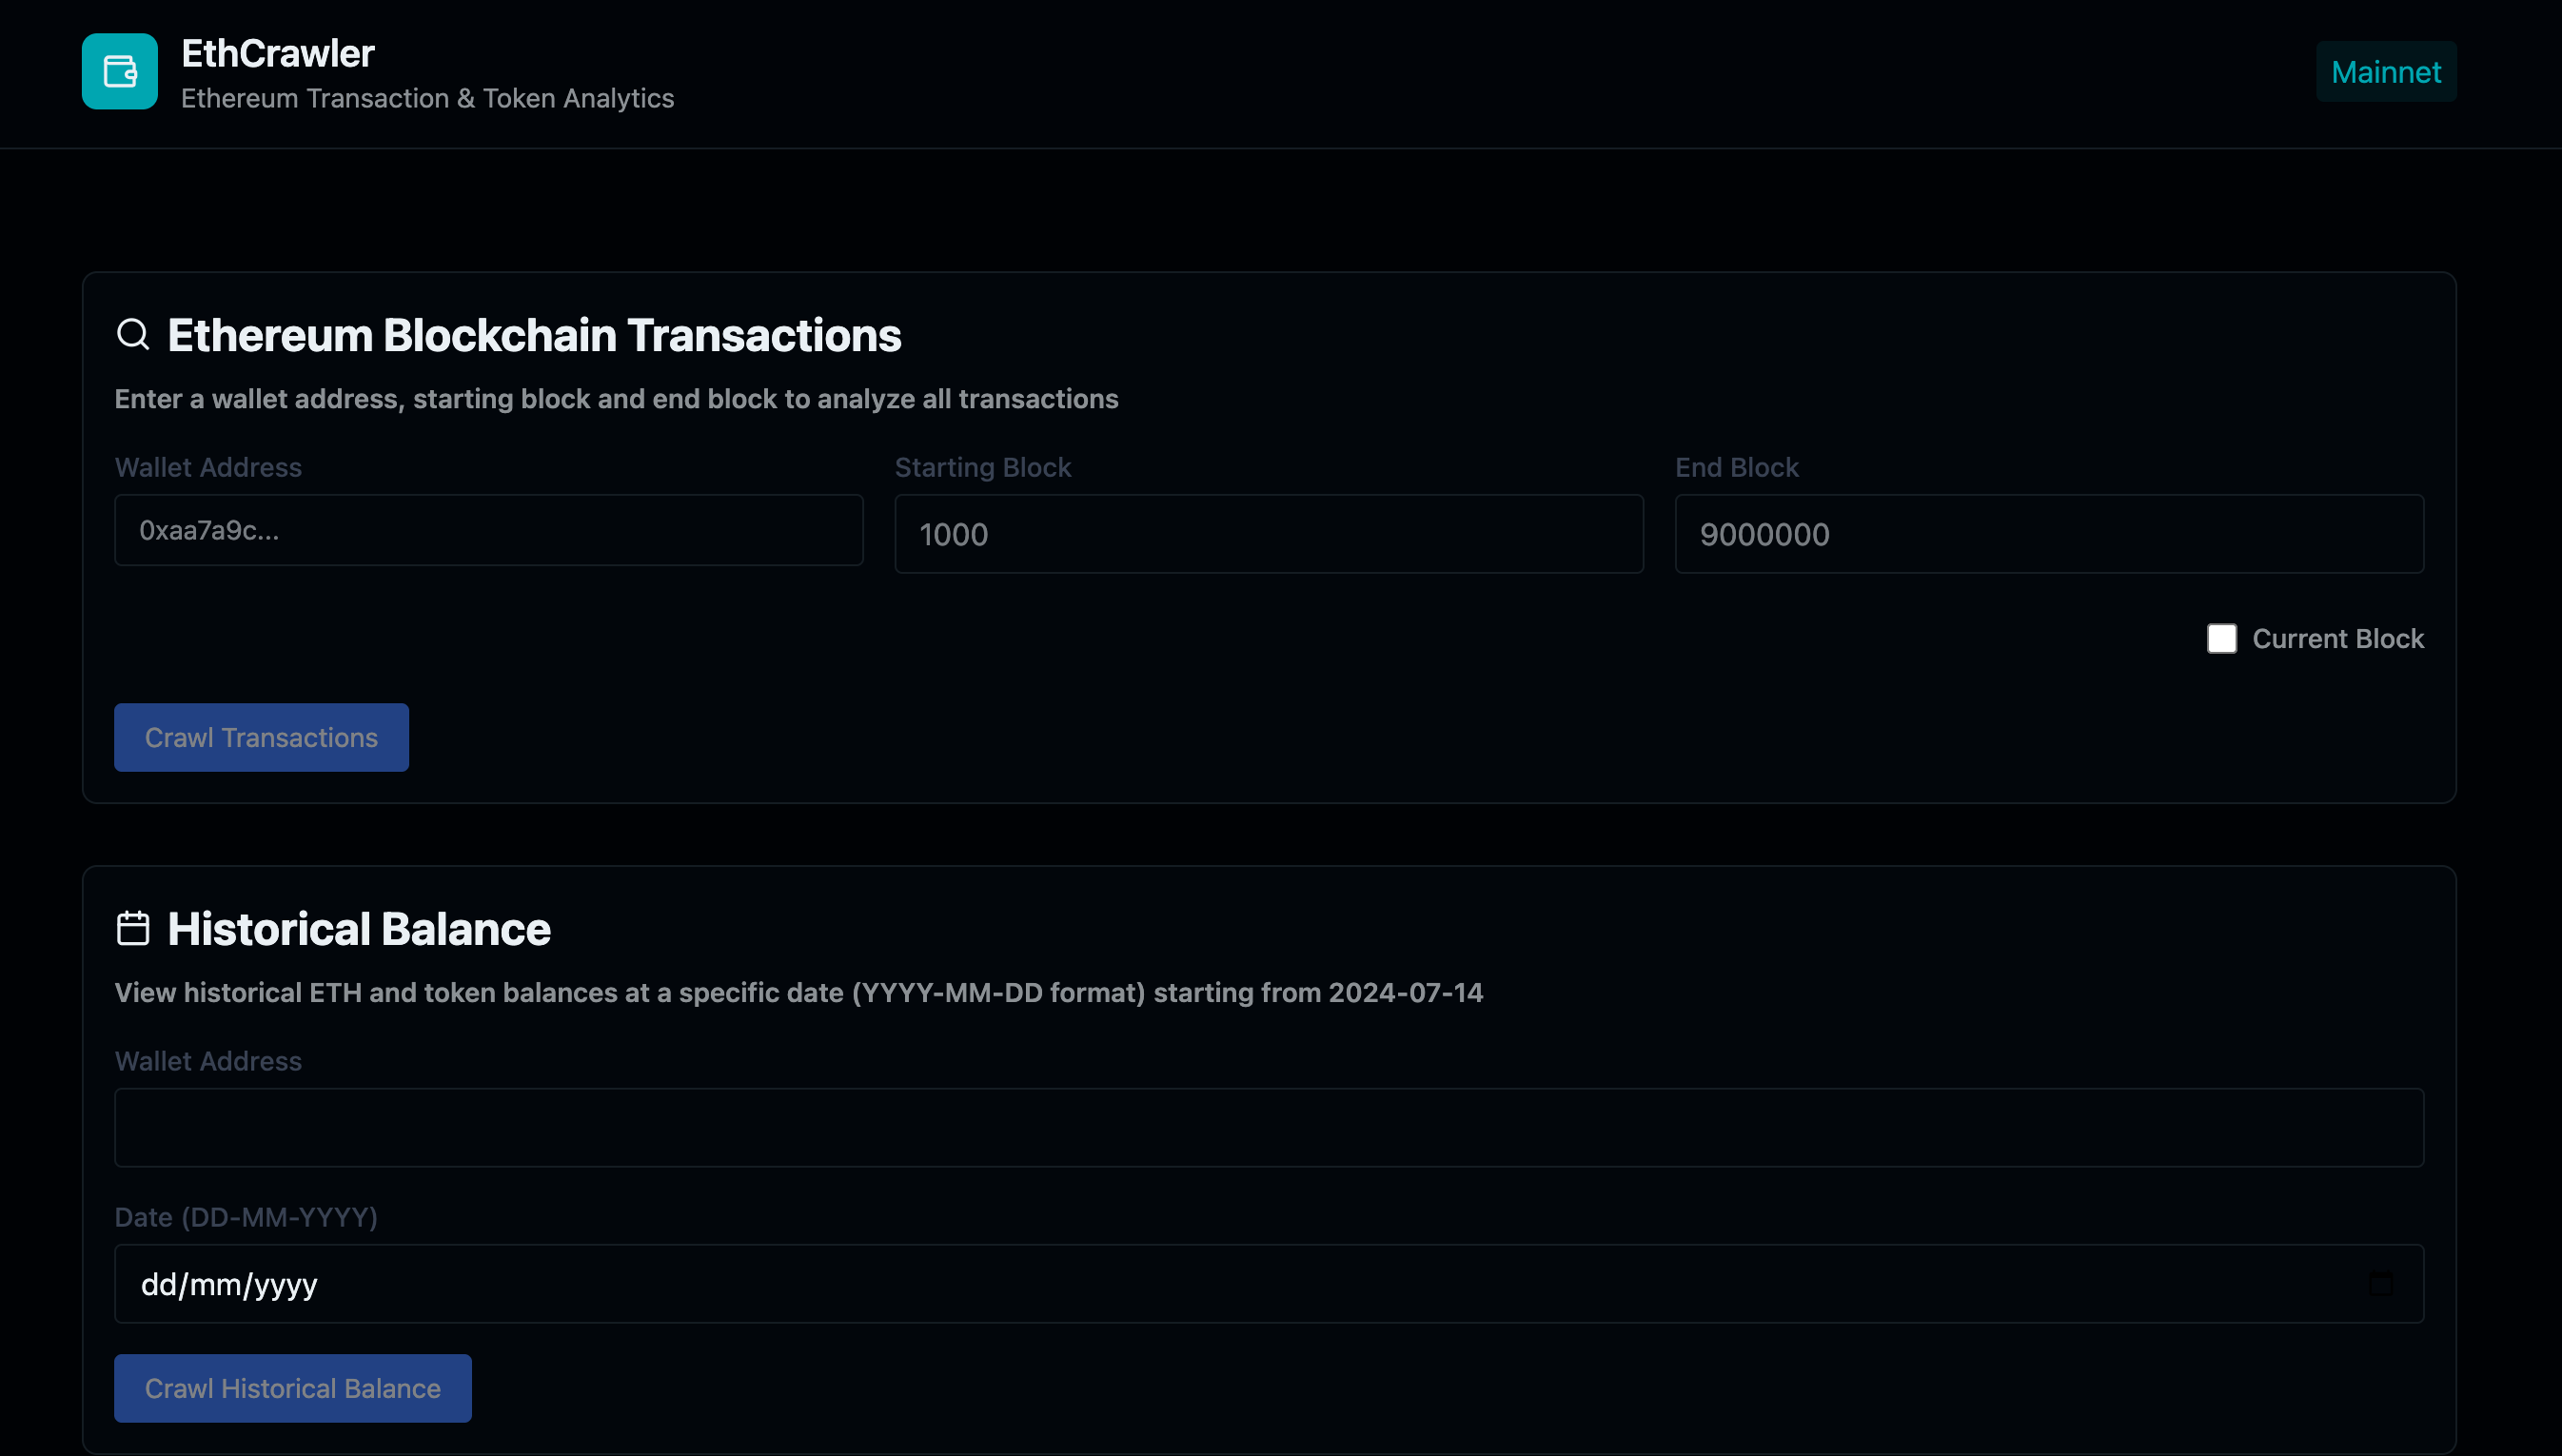This screenshot has height=1456, width=2562.
Task: Click the Wallet Address field showing 0xaa7a9c...
Action: [x=488, y=530]
